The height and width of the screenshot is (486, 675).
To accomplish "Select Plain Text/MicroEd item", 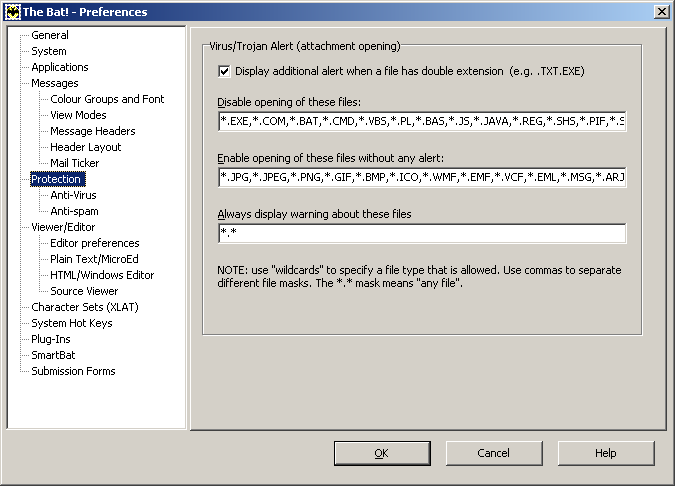I will click(x=94, y=259).
